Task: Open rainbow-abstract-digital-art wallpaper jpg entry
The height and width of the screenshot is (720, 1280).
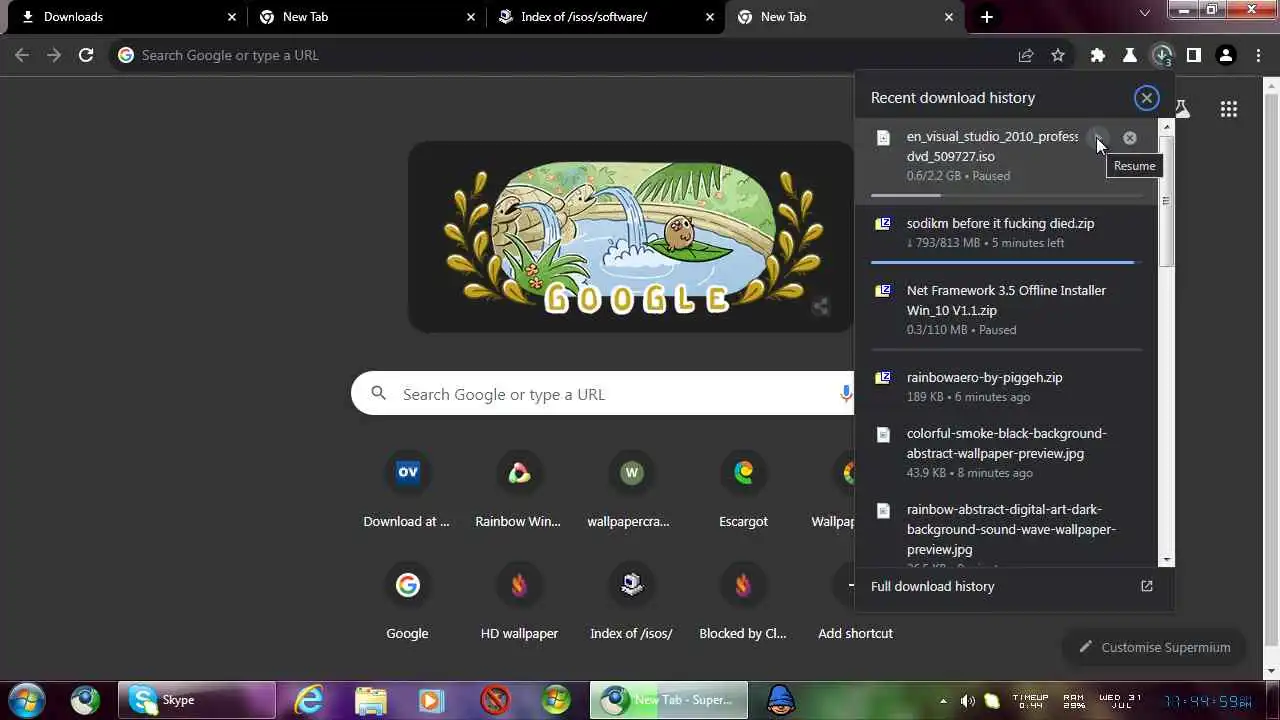Action: [1006, 529]
